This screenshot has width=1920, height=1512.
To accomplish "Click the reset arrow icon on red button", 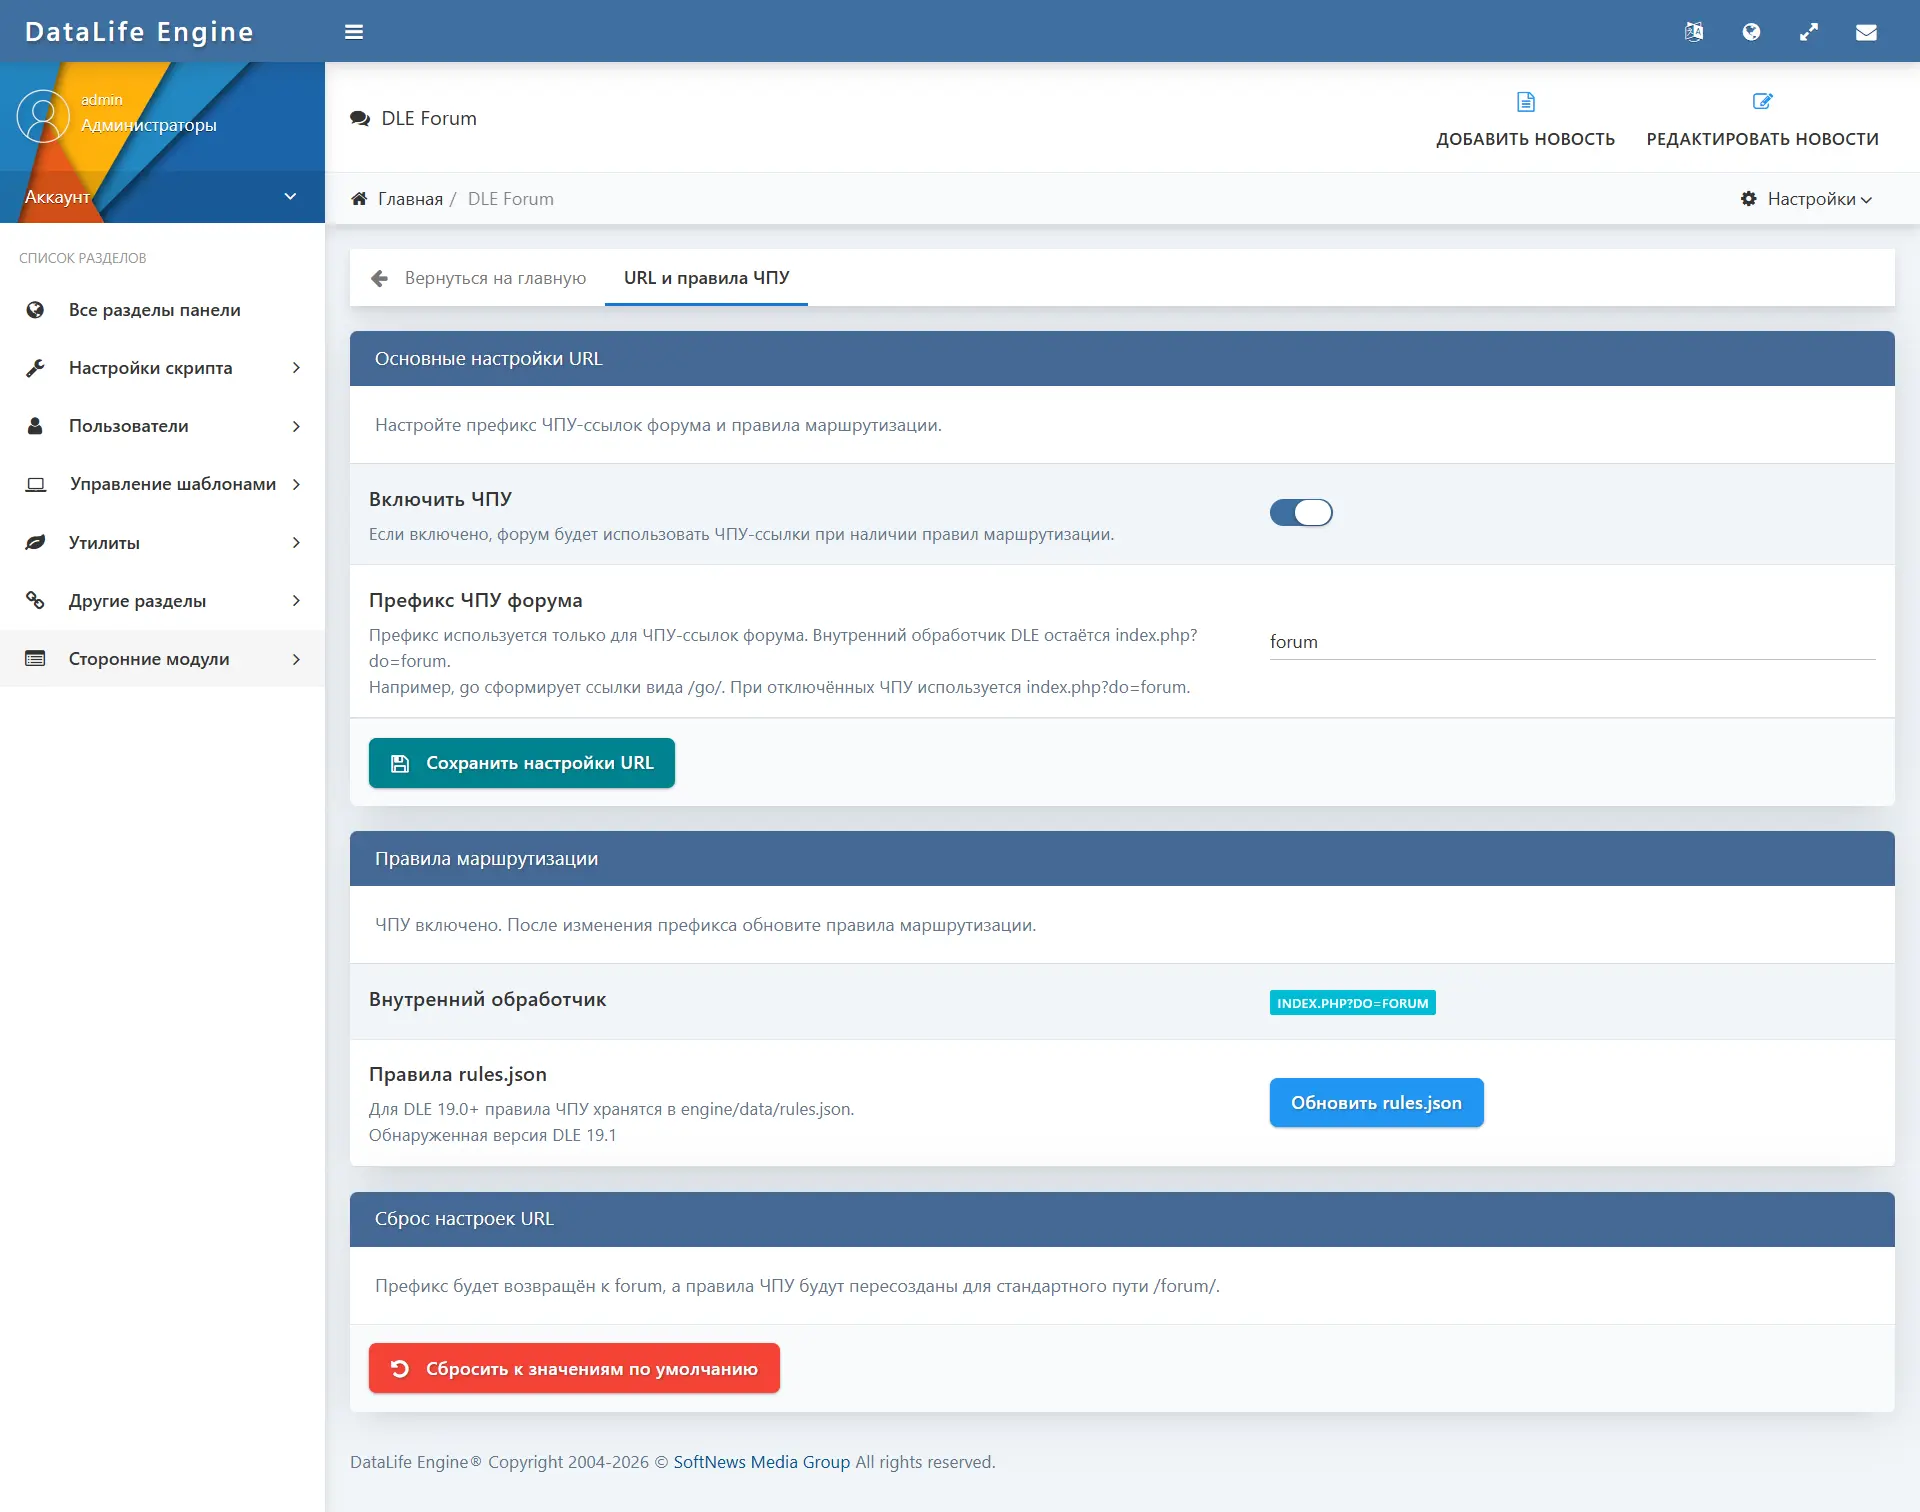I will (x=400, y=1368).
